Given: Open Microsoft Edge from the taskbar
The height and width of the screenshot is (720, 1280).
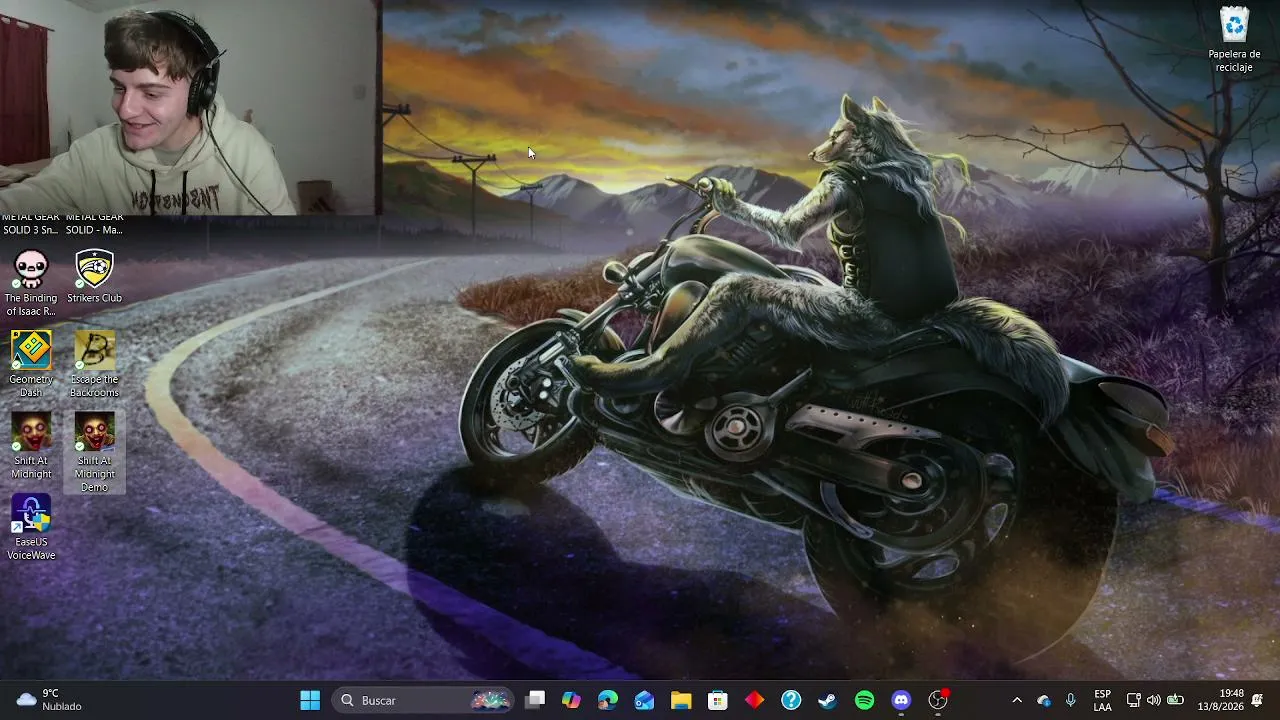Looking at the screenshot, I should coord(608,700).
